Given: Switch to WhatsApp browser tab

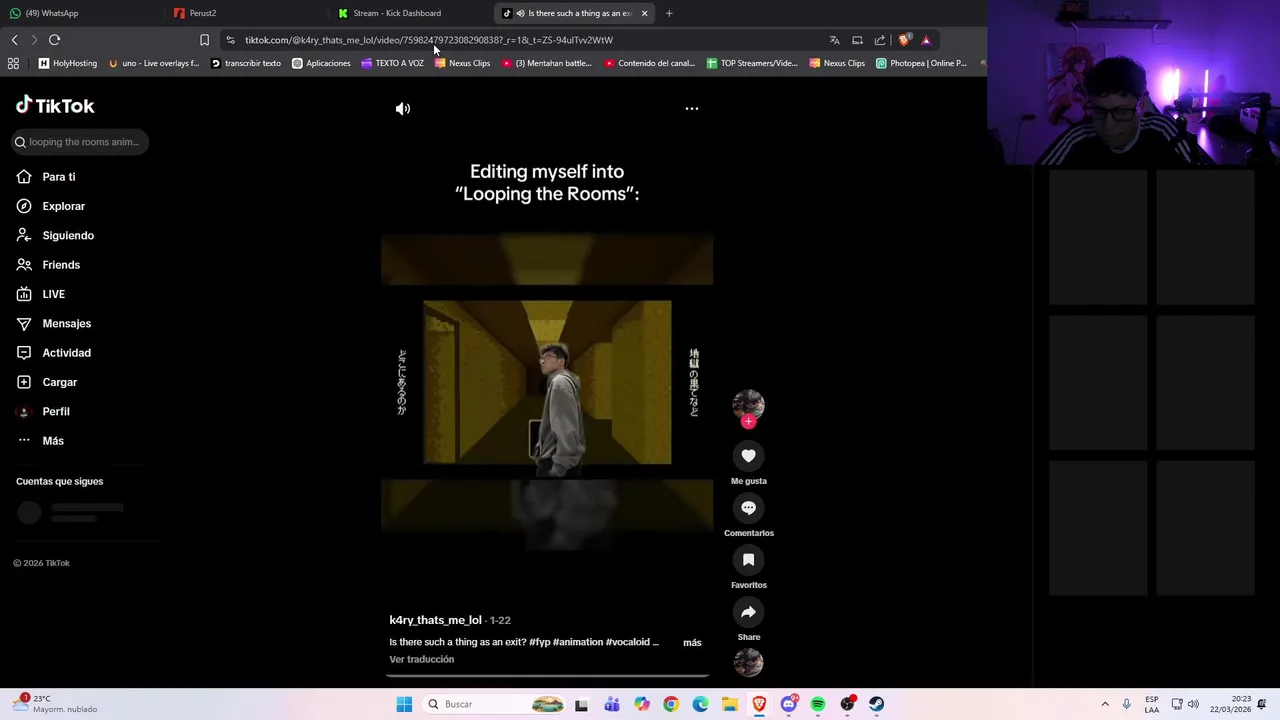Looking at the screenshot, I should point(80,13).
